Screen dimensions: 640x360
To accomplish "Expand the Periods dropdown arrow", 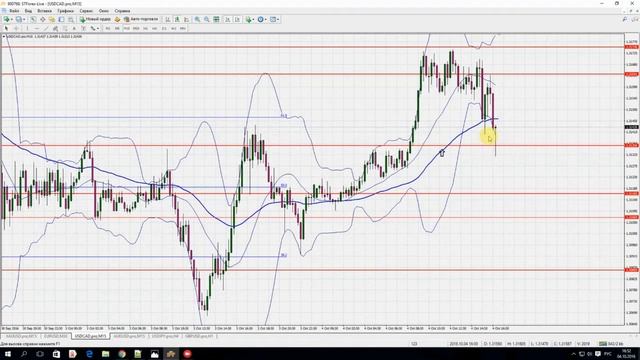I will (266, 19).
